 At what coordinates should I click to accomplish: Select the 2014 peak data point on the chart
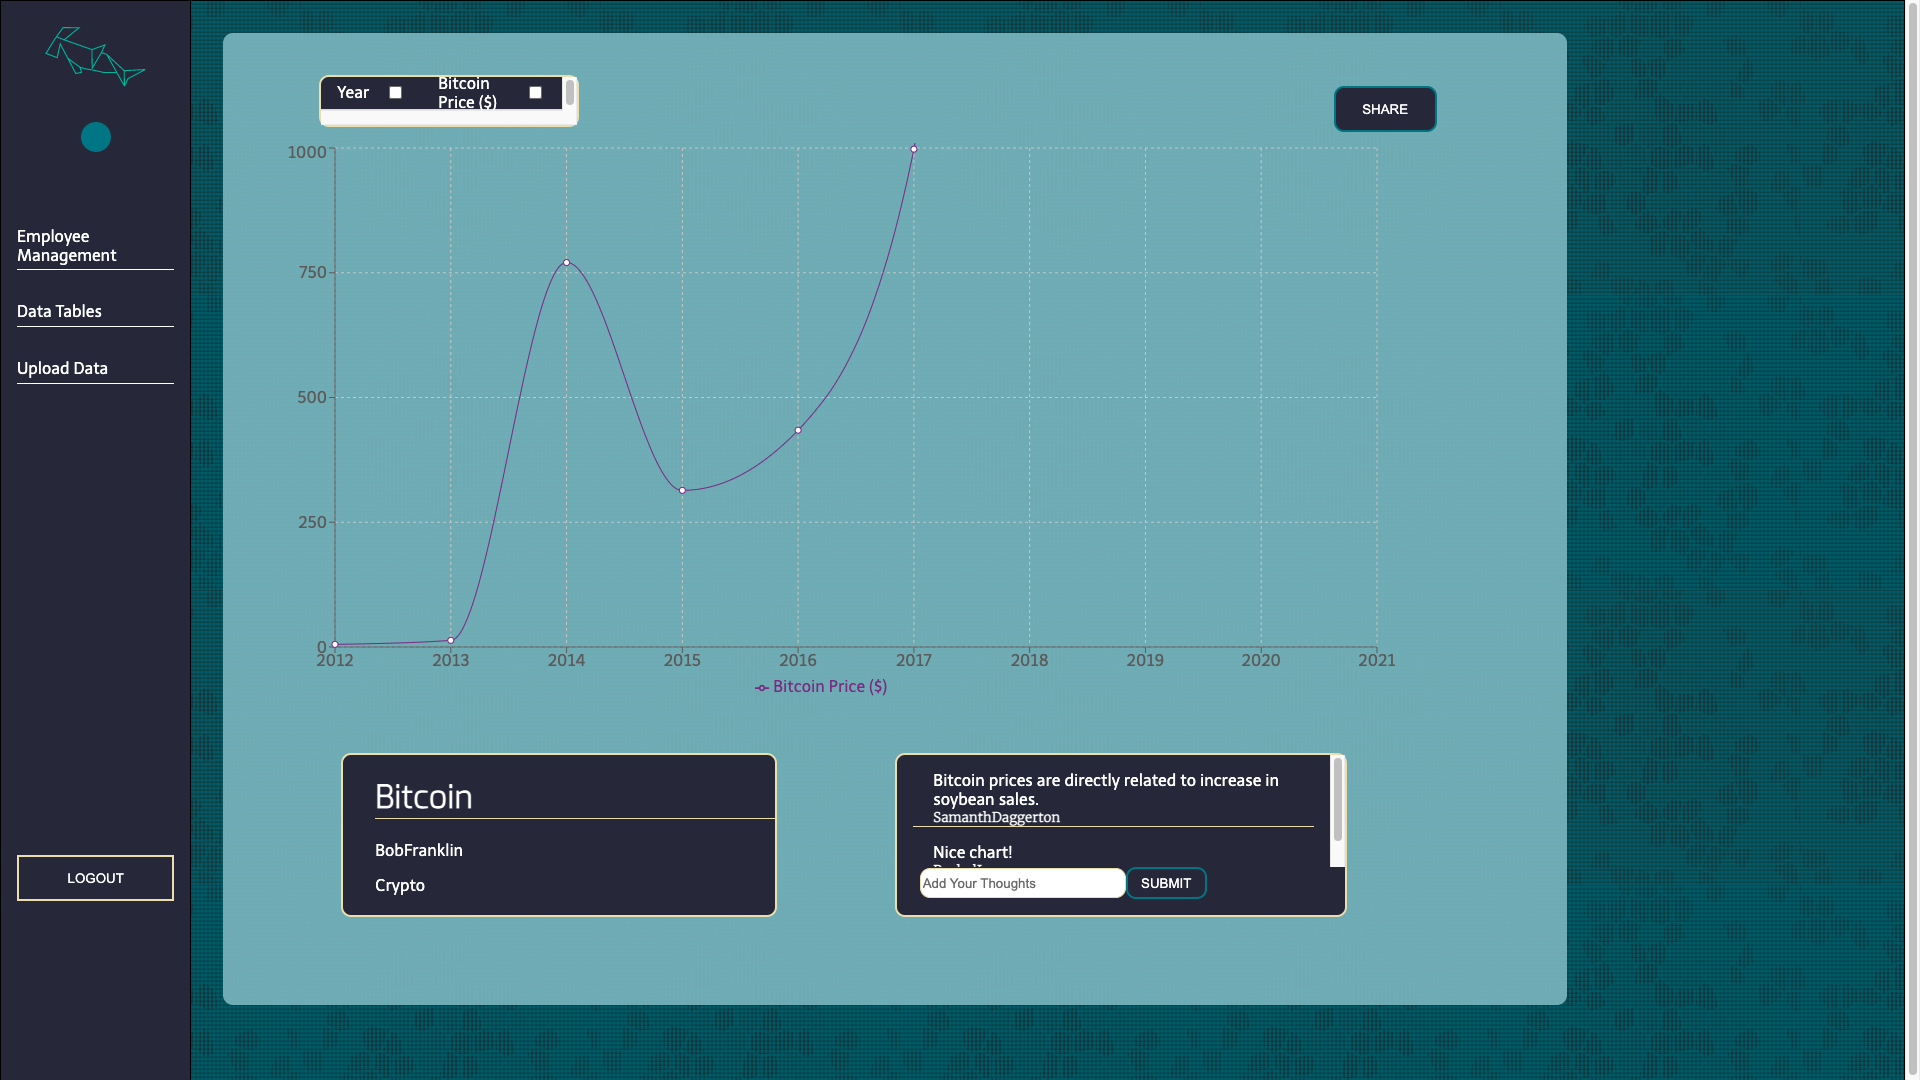pyautogui.click(x=566, y=262)
